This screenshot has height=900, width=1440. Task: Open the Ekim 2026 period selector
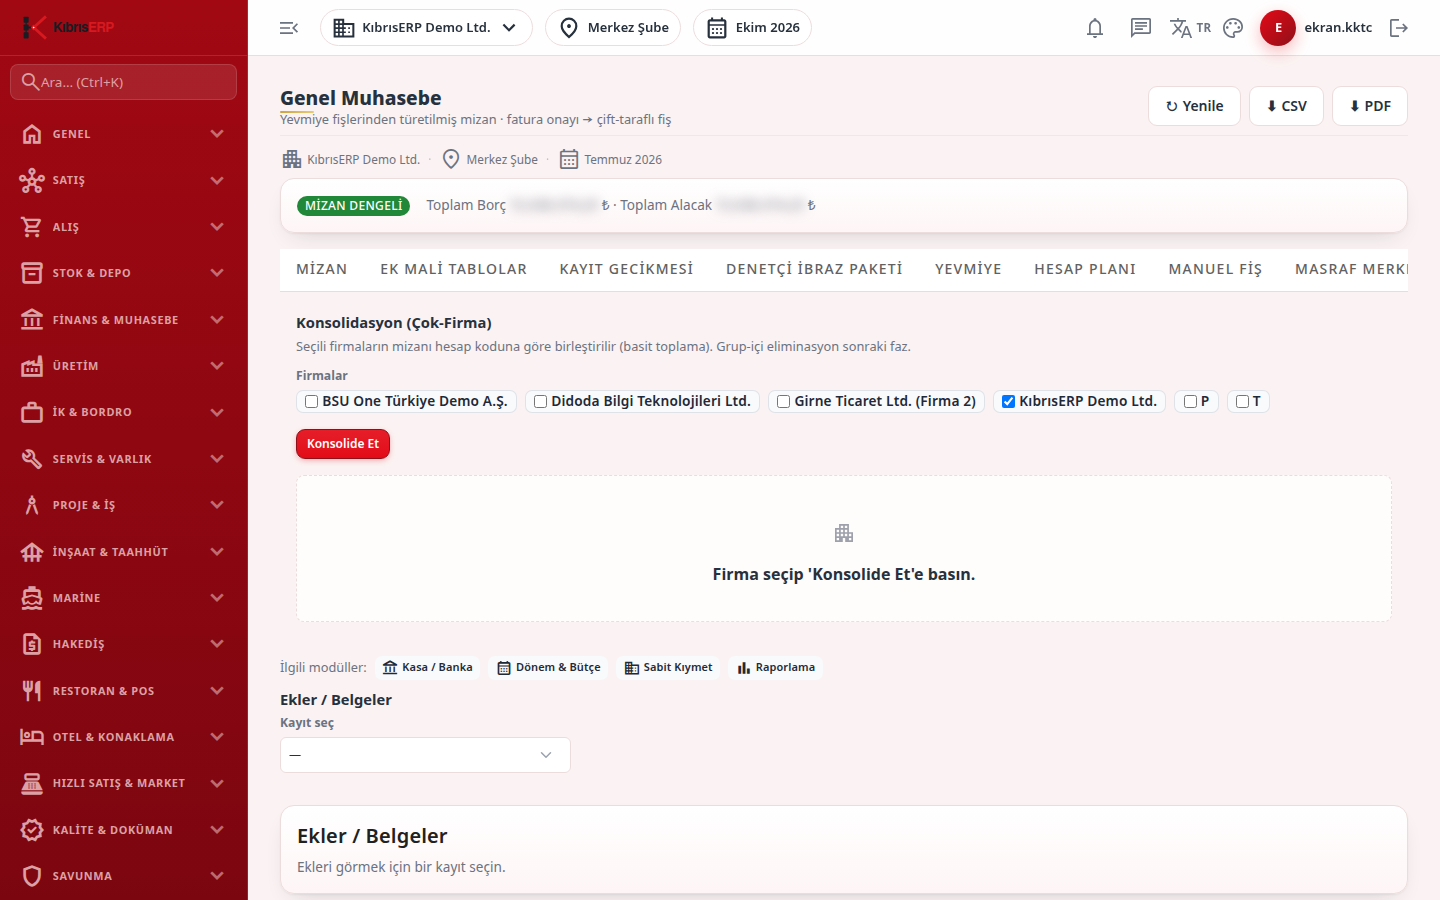(752, 28)
